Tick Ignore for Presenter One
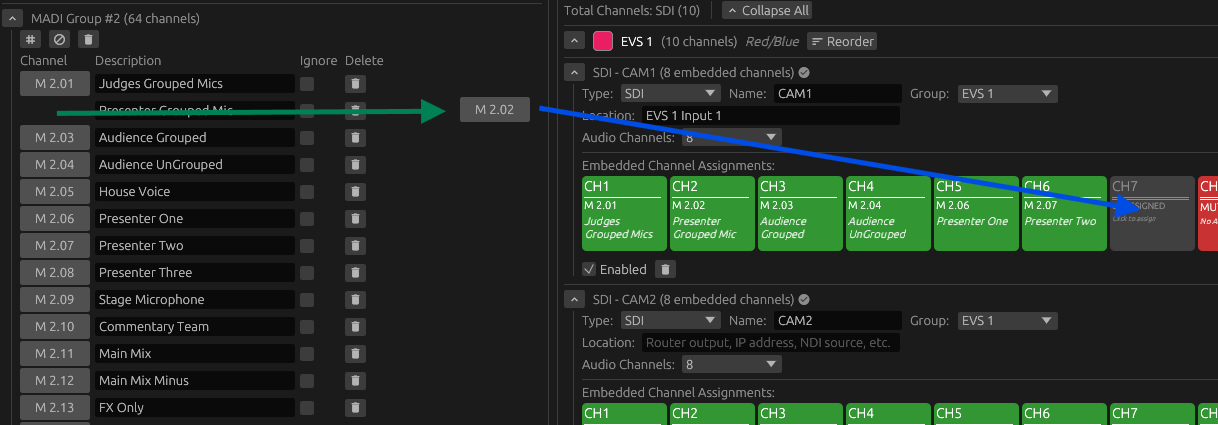This screenshot has width=1218, height=425. (x=307, y=218)
